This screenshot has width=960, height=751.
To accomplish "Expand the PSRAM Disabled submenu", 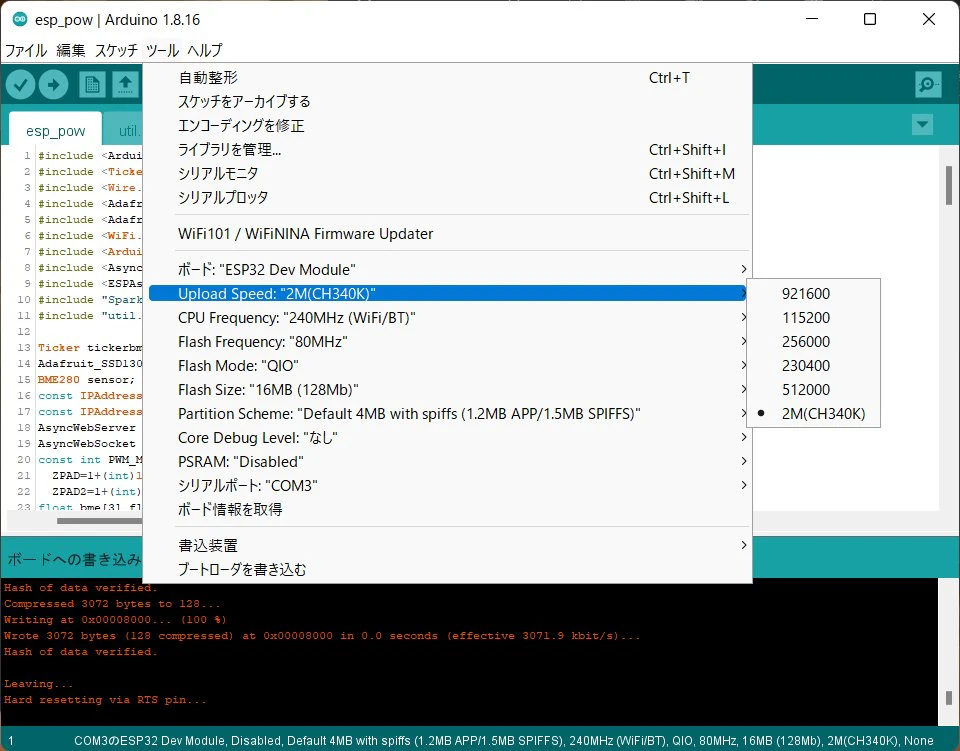I will pyautogui.click(x=449, y=461).
